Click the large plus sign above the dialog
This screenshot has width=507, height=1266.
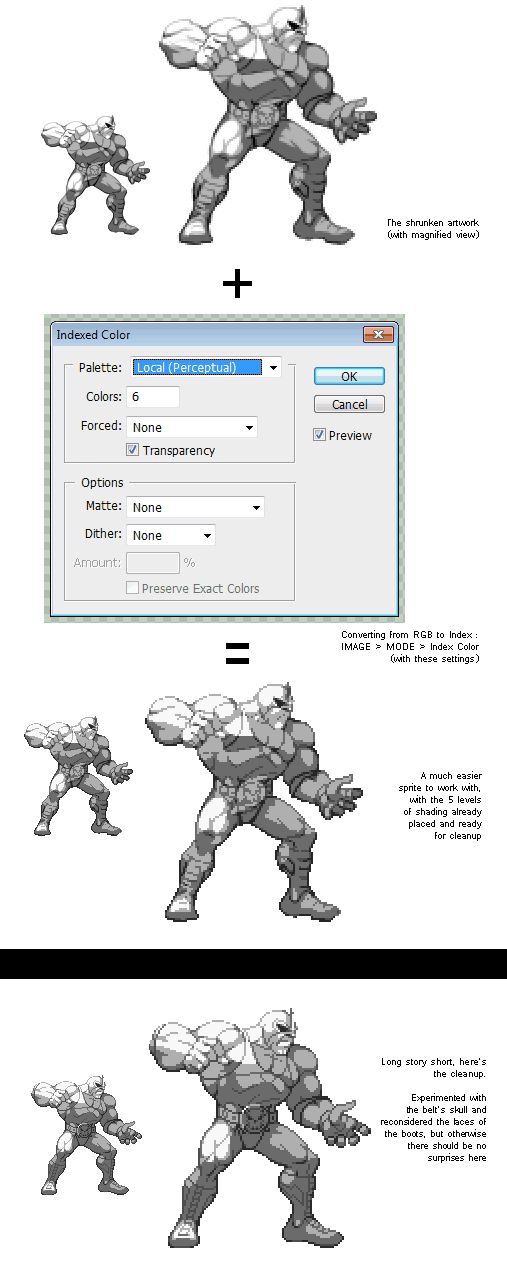(237, 285)
